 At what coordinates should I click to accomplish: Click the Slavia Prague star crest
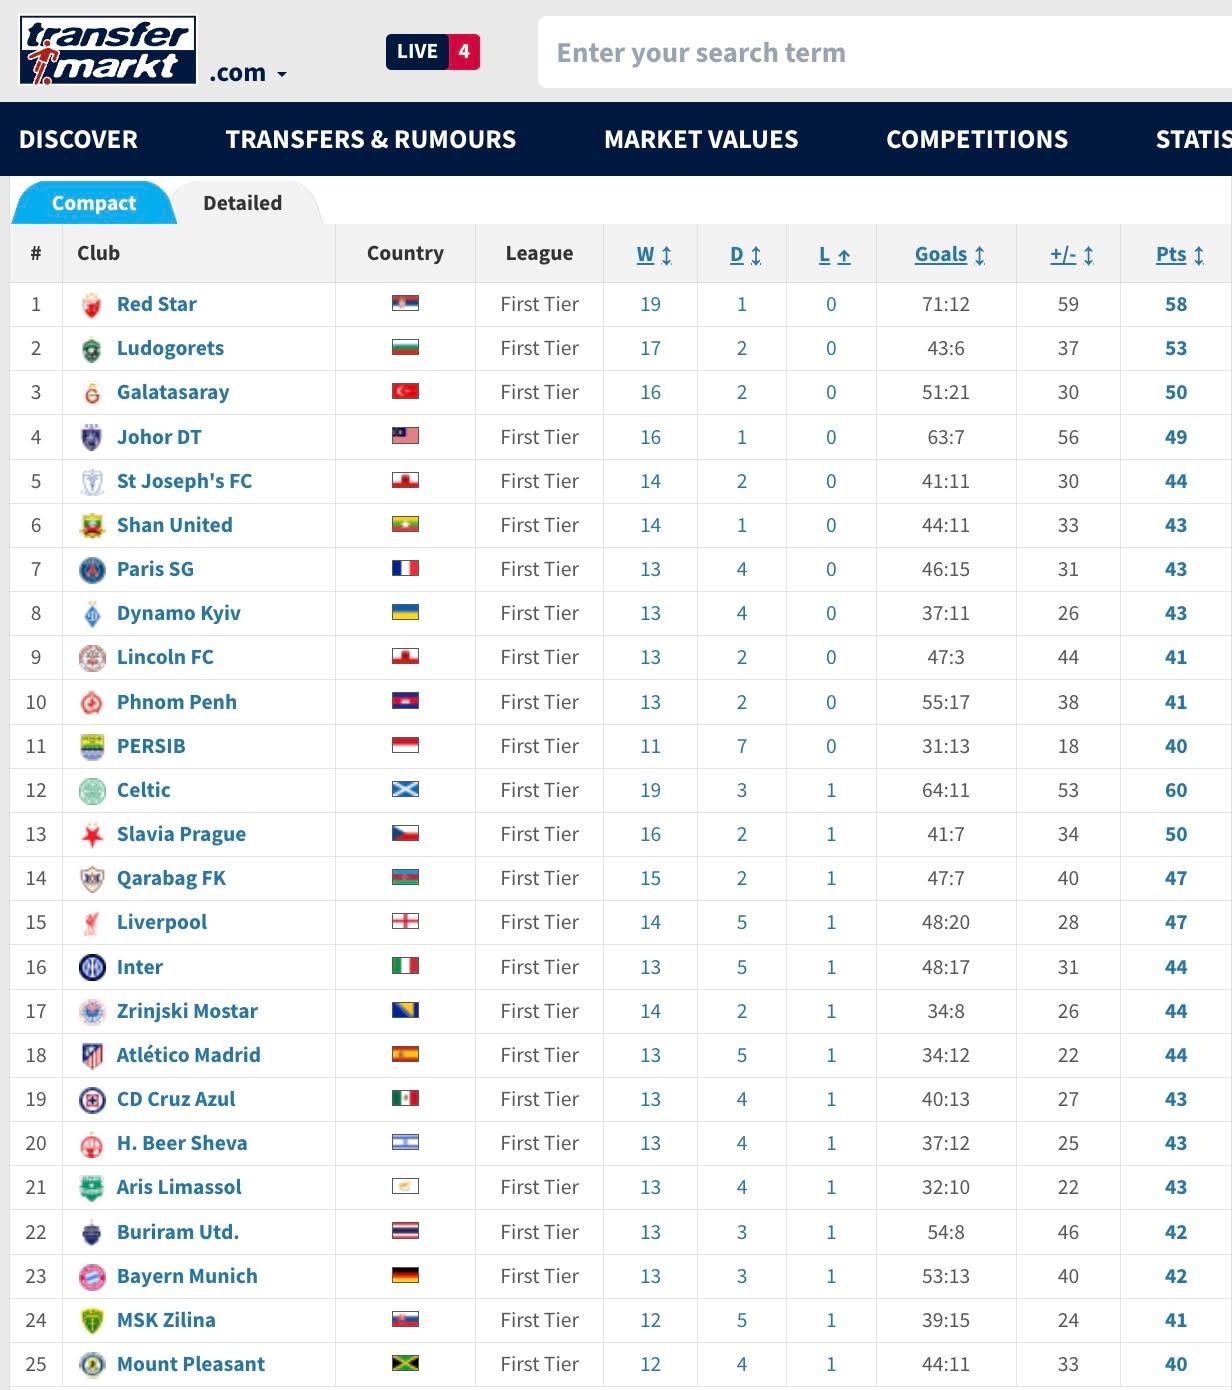(92, 835)
